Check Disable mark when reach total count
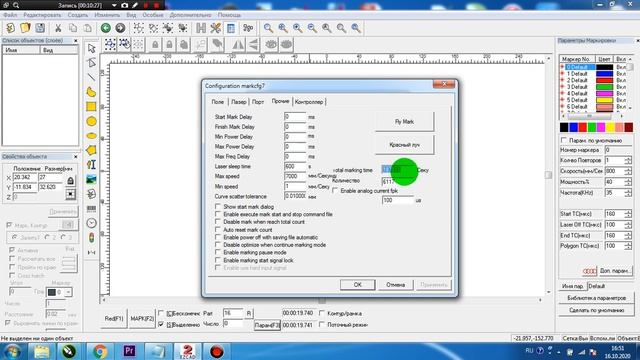Screen dimensions: 640x360 (218, 222)
